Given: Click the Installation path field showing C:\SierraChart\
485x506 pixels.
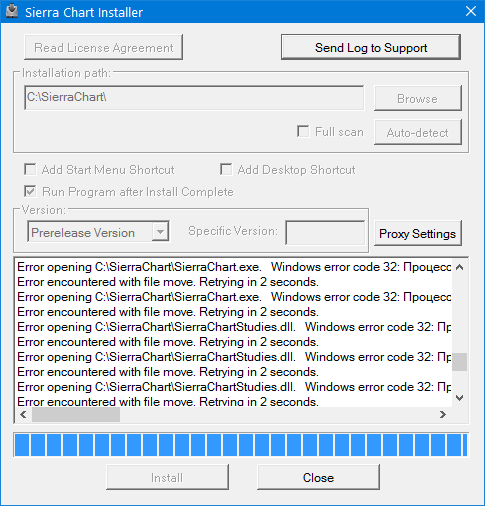Looking at the screenshot, I should (x=194, y=98).
